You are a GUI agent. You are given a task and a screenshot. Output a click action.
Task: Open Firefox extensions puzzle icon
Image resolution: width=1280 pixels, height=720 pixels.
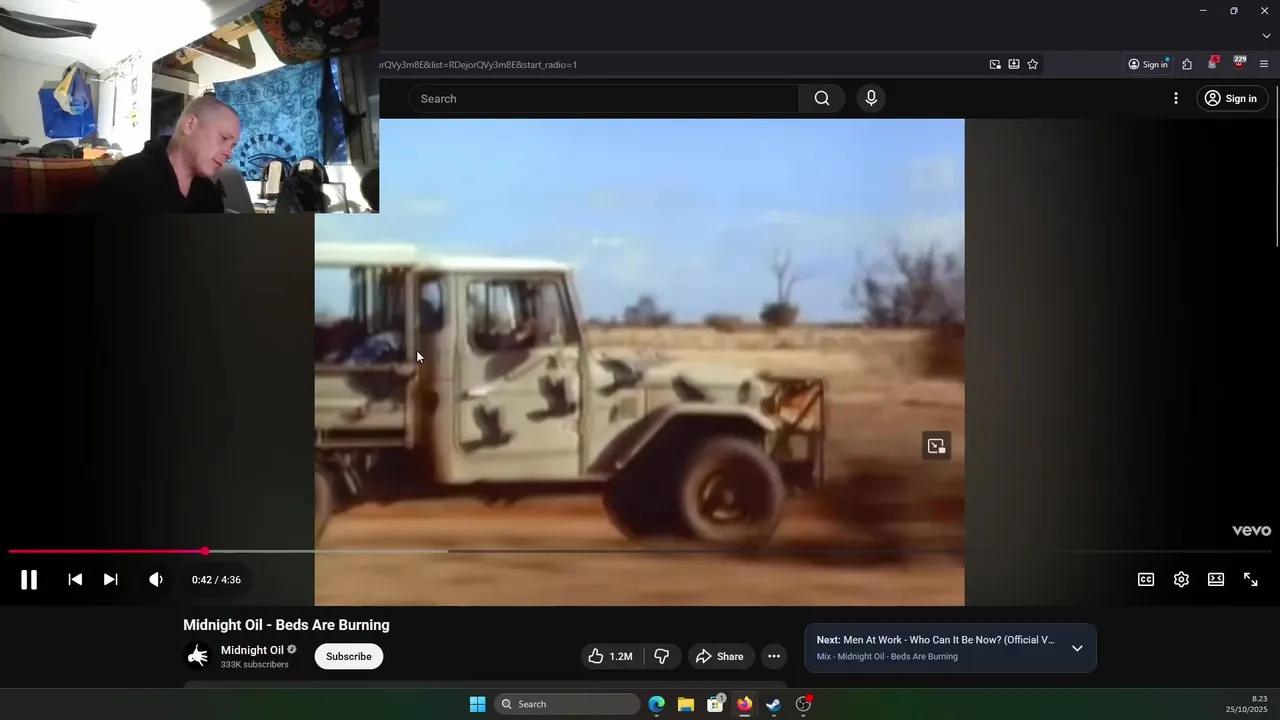(1187, 65)
